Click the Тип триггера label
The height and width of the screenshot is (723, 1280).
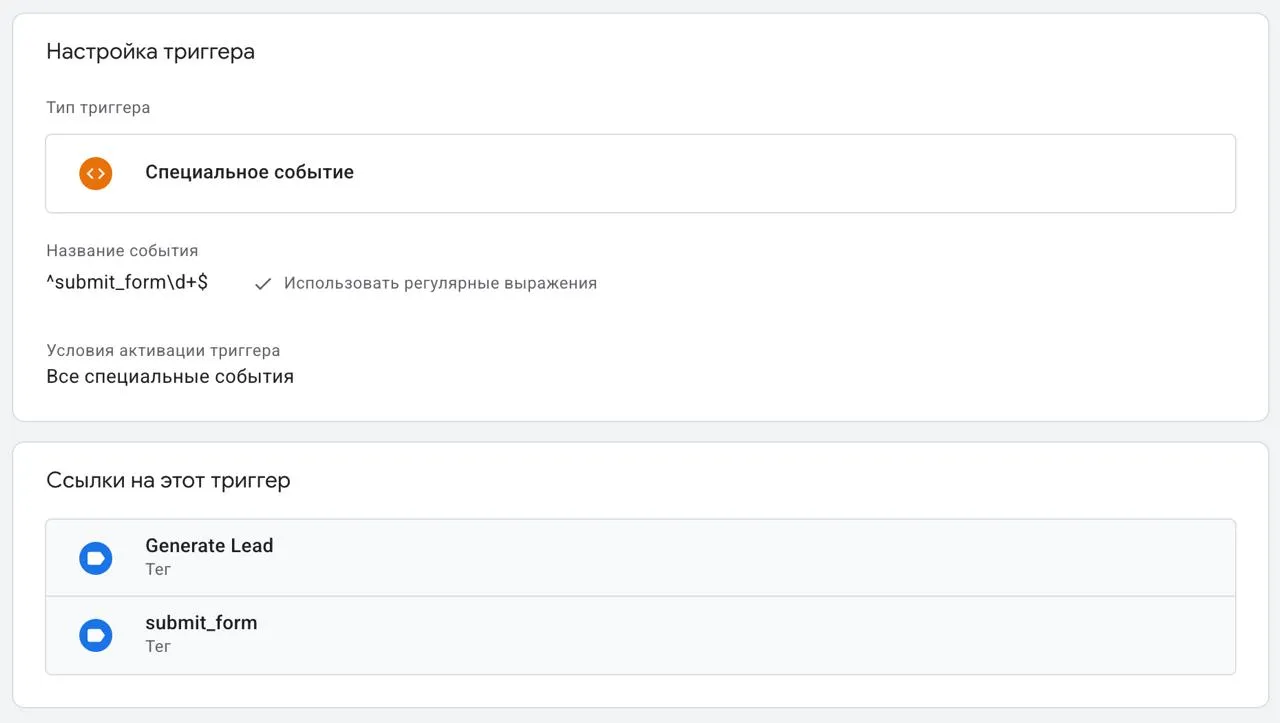pos(98,107)
